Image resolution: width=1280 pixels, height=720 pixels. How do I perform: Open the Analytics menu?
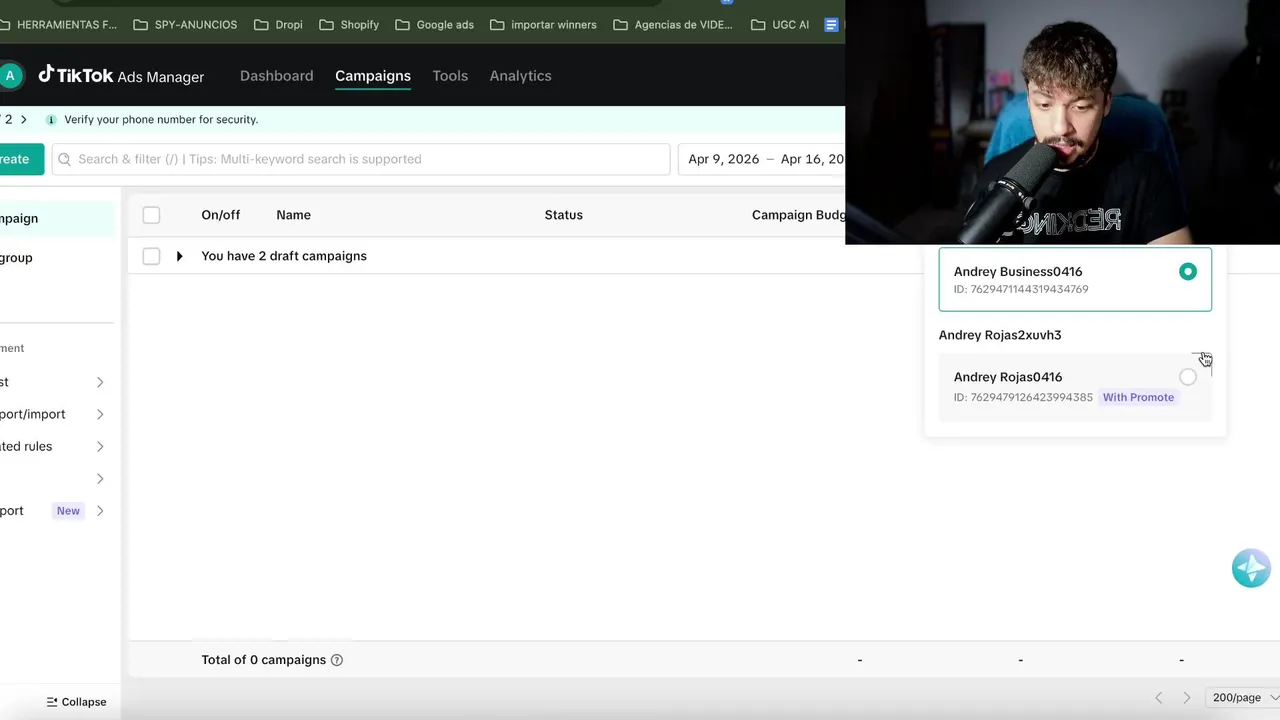pos(520,76)
